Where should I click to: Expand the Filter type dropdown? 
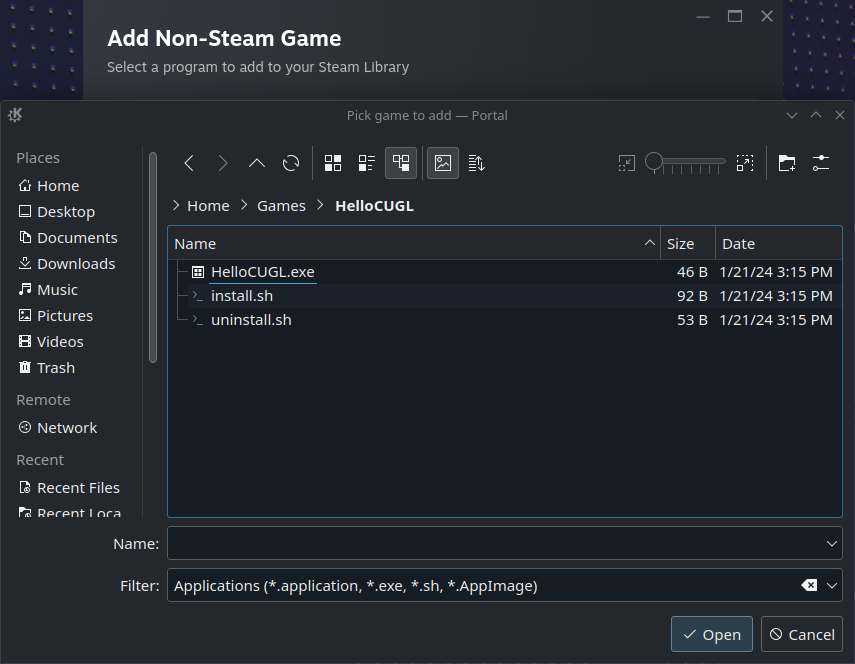[x=832, y=586]
